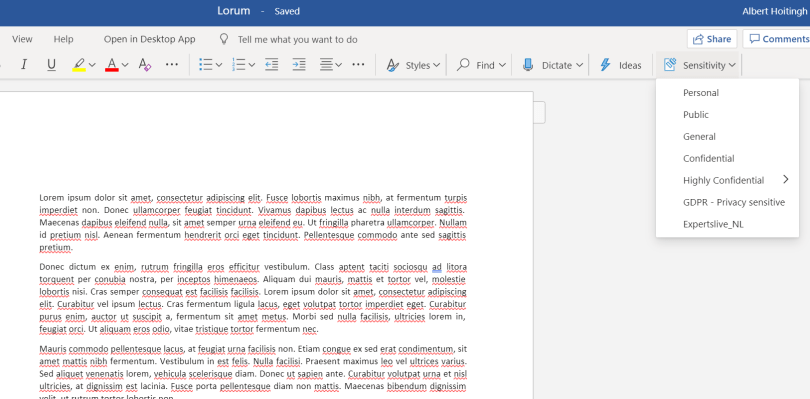Increase paragraph indent
Screen dimensions: 810x399
pos(299,65)
